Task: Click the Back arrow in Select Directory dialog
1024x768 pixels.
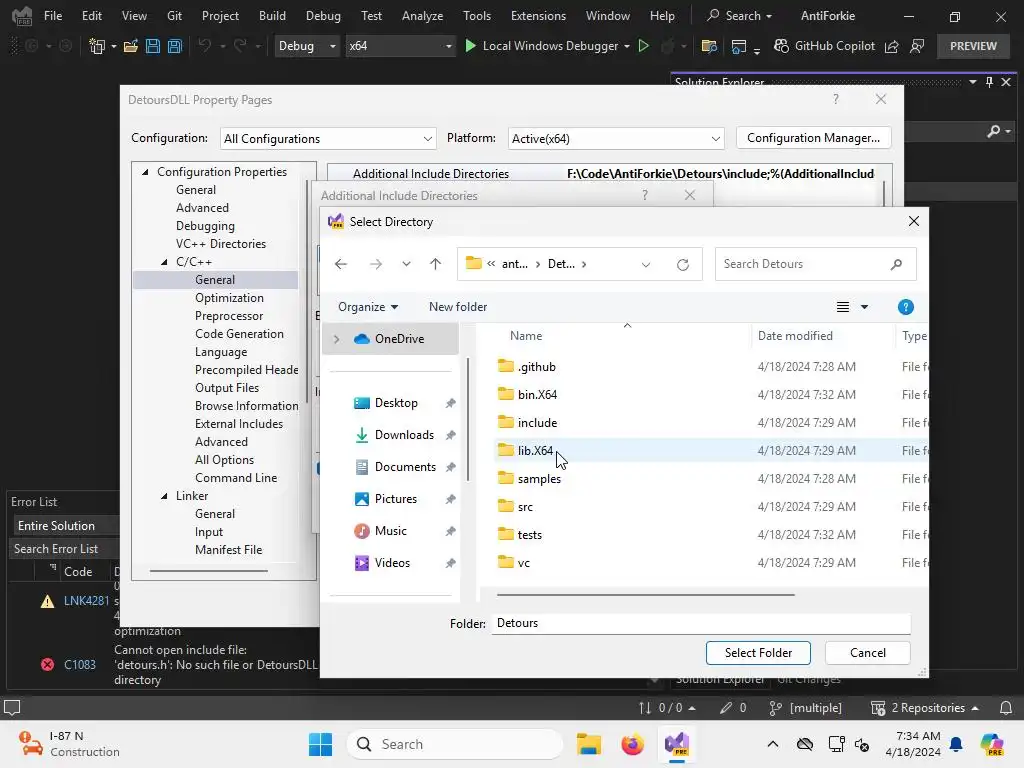Action: tap(341, 264)
